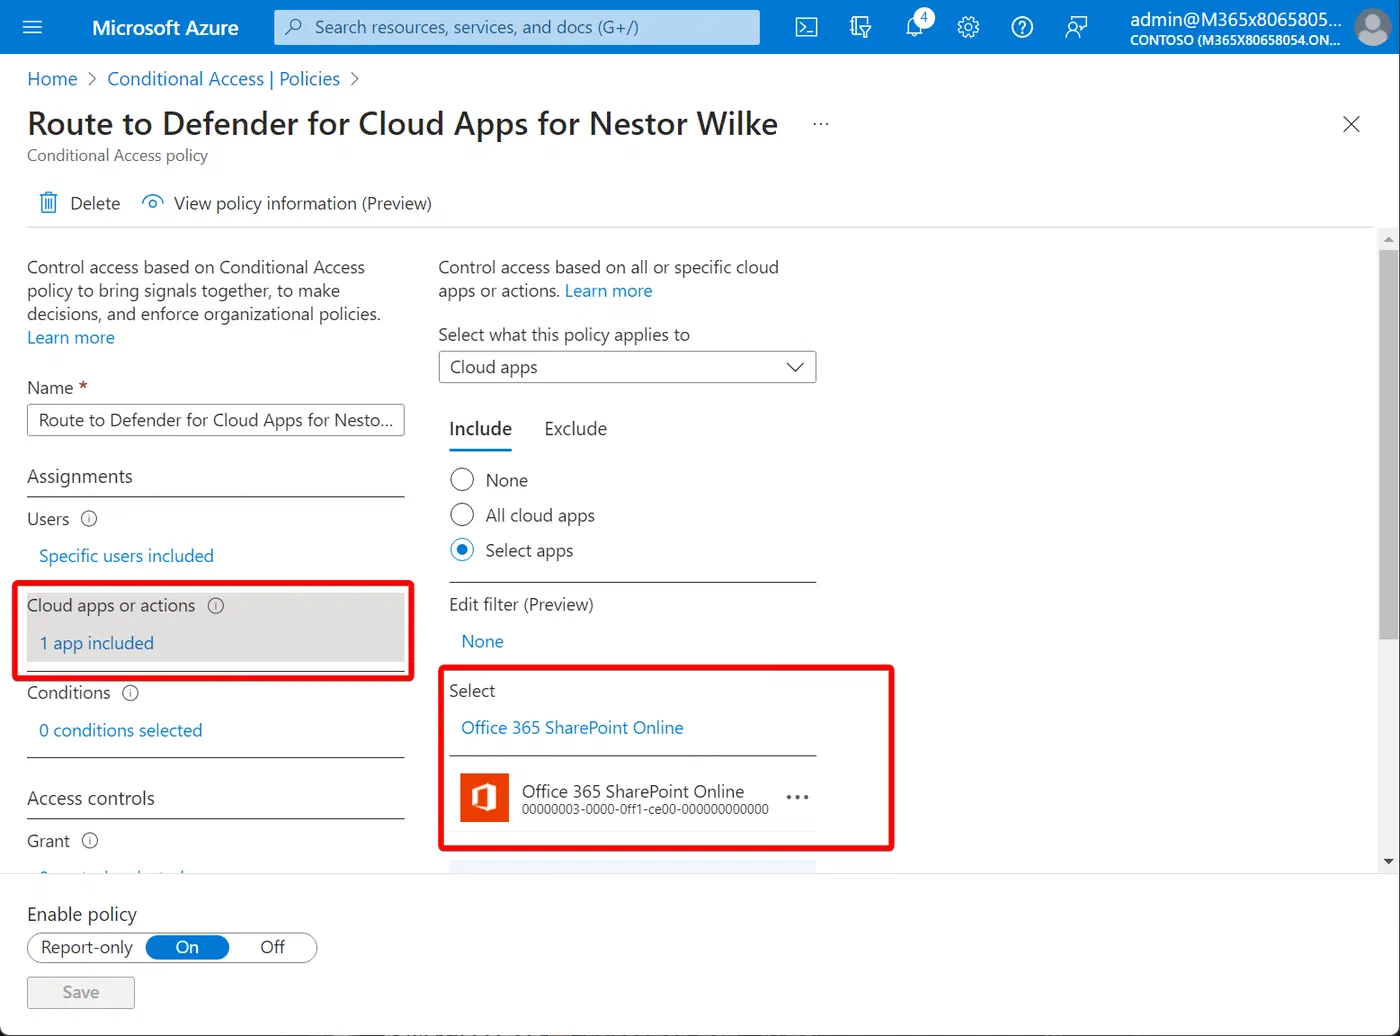Focus the search resources input

point(517,27)
